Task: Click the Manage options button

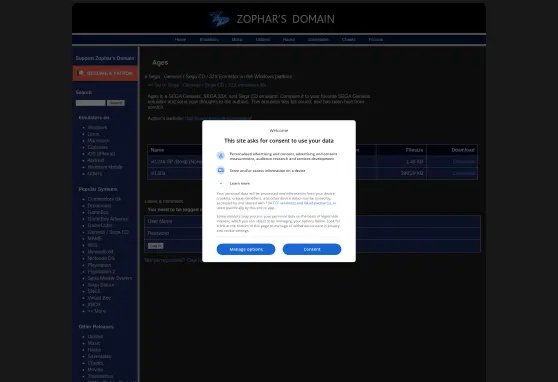Action: click(246, 249)
